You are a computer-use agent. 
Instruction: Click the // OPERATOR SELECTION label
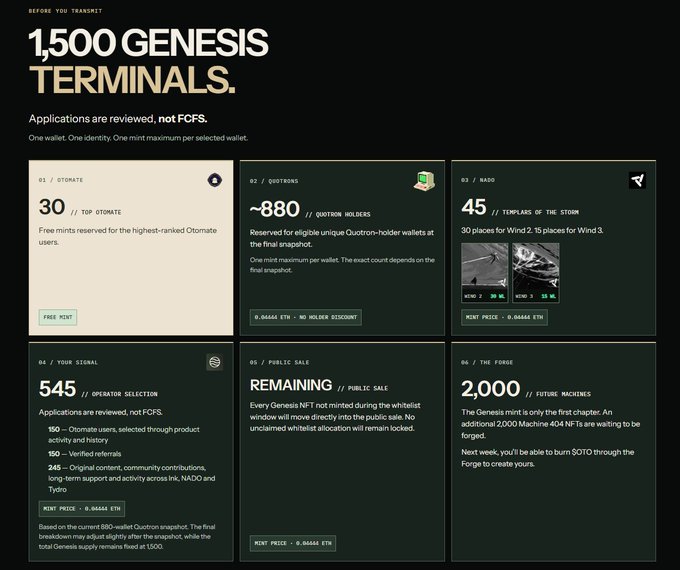119,394
